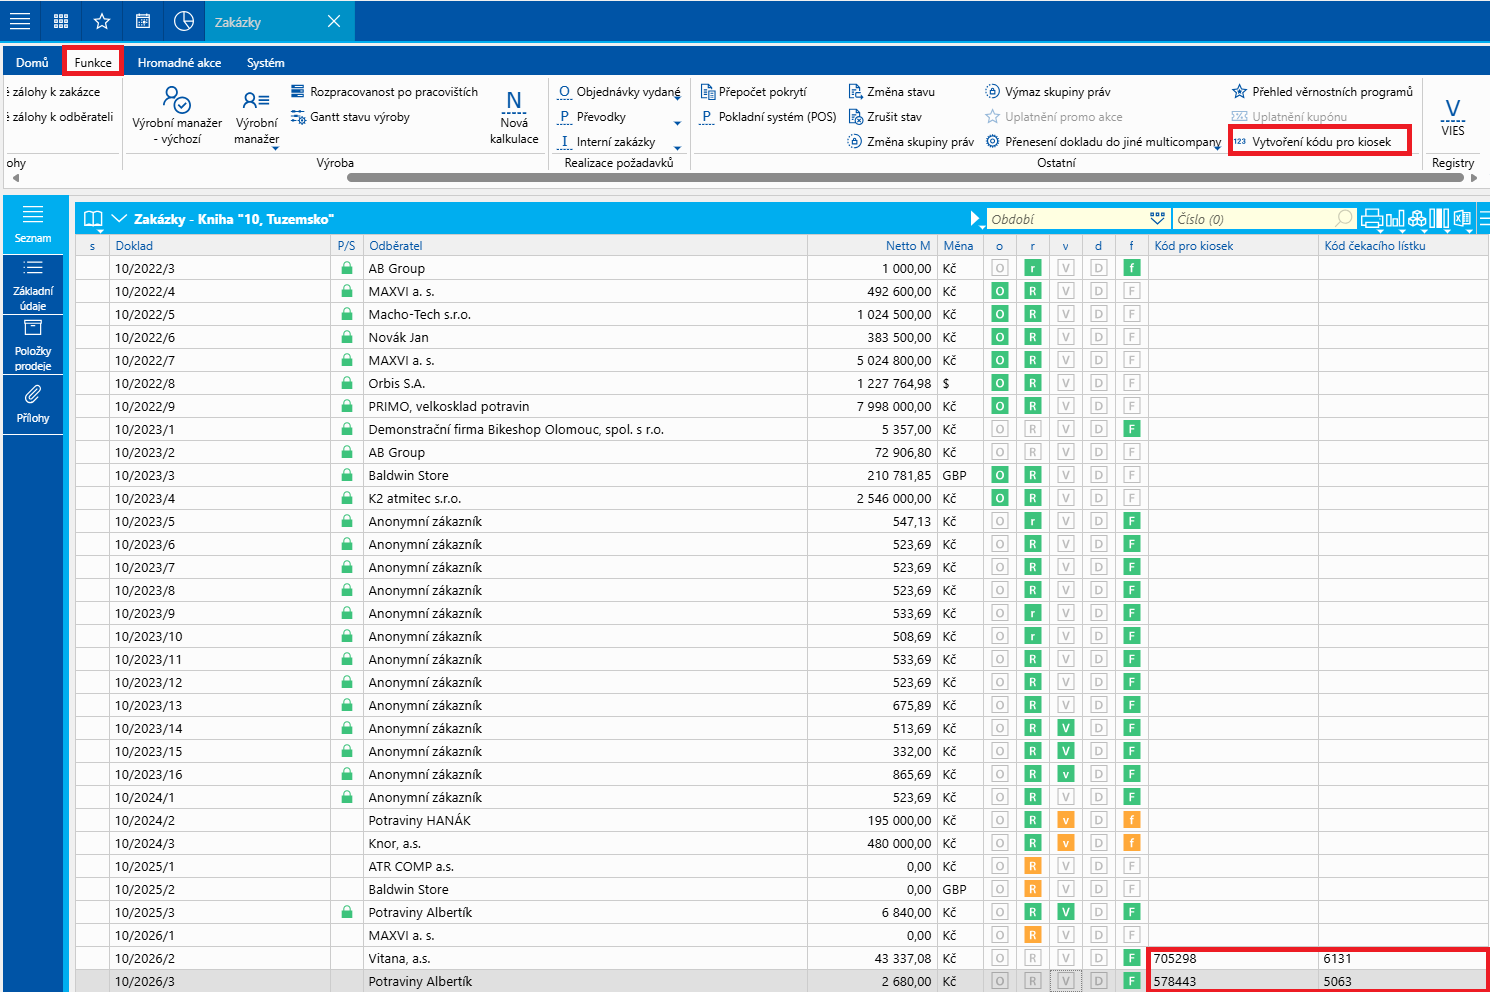This screenshot has height=992, width=1490.
Task: Open Přílohy paperclip in sidebar
Action: (x=33, y=403)
